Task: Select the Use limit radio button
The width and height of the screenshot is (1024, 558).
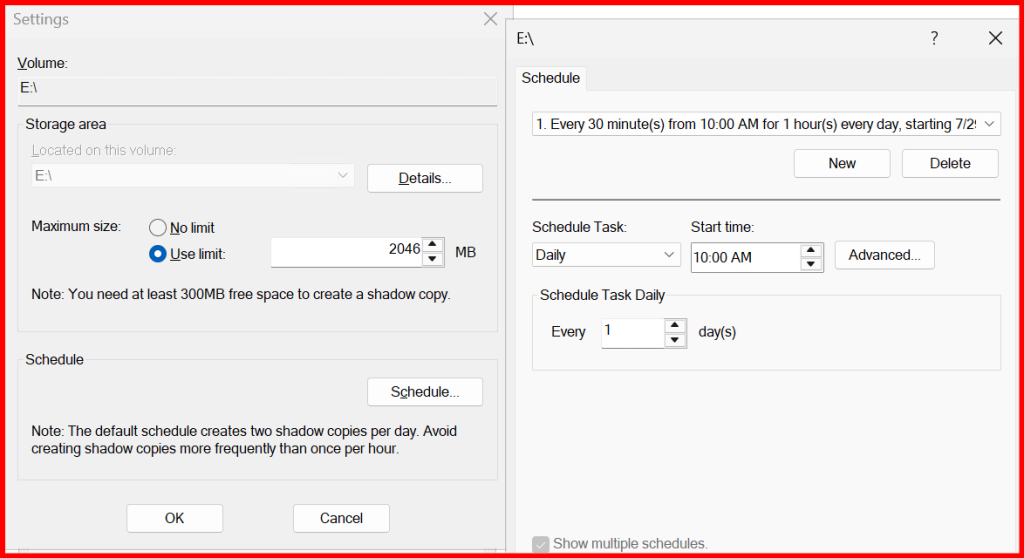Action: pyautogui.click(x=158, y=254)
